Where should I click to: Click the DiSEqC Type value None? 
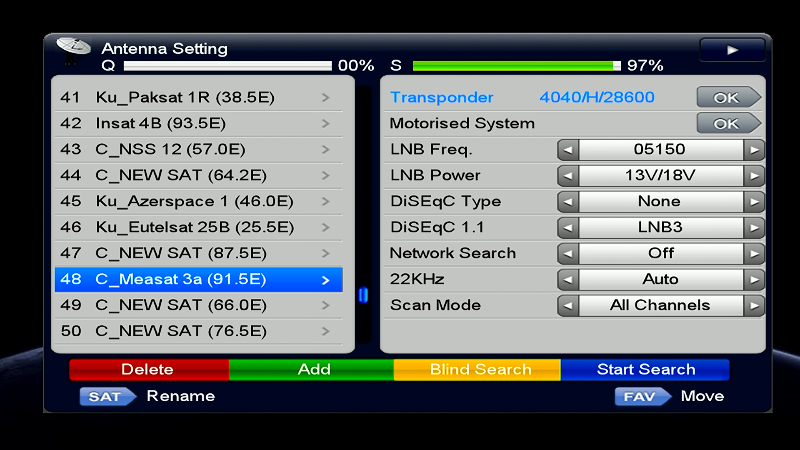coord(661,202)
